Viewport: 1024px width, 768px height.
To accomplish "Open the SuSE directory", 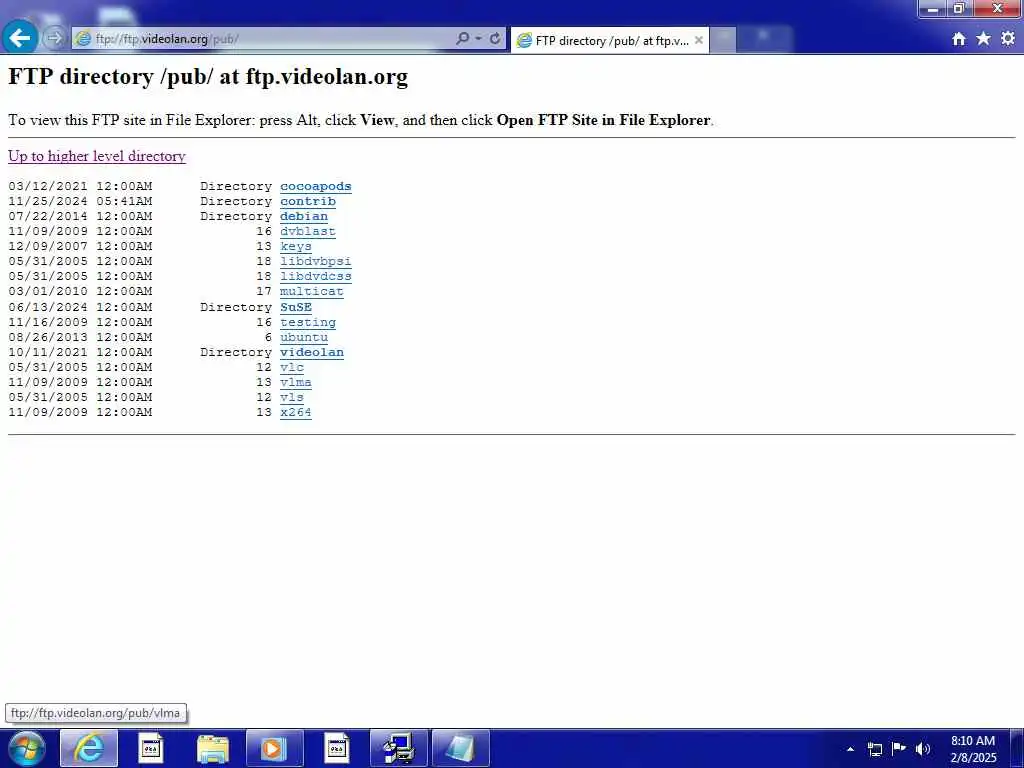I will click(x=296, y=307).
